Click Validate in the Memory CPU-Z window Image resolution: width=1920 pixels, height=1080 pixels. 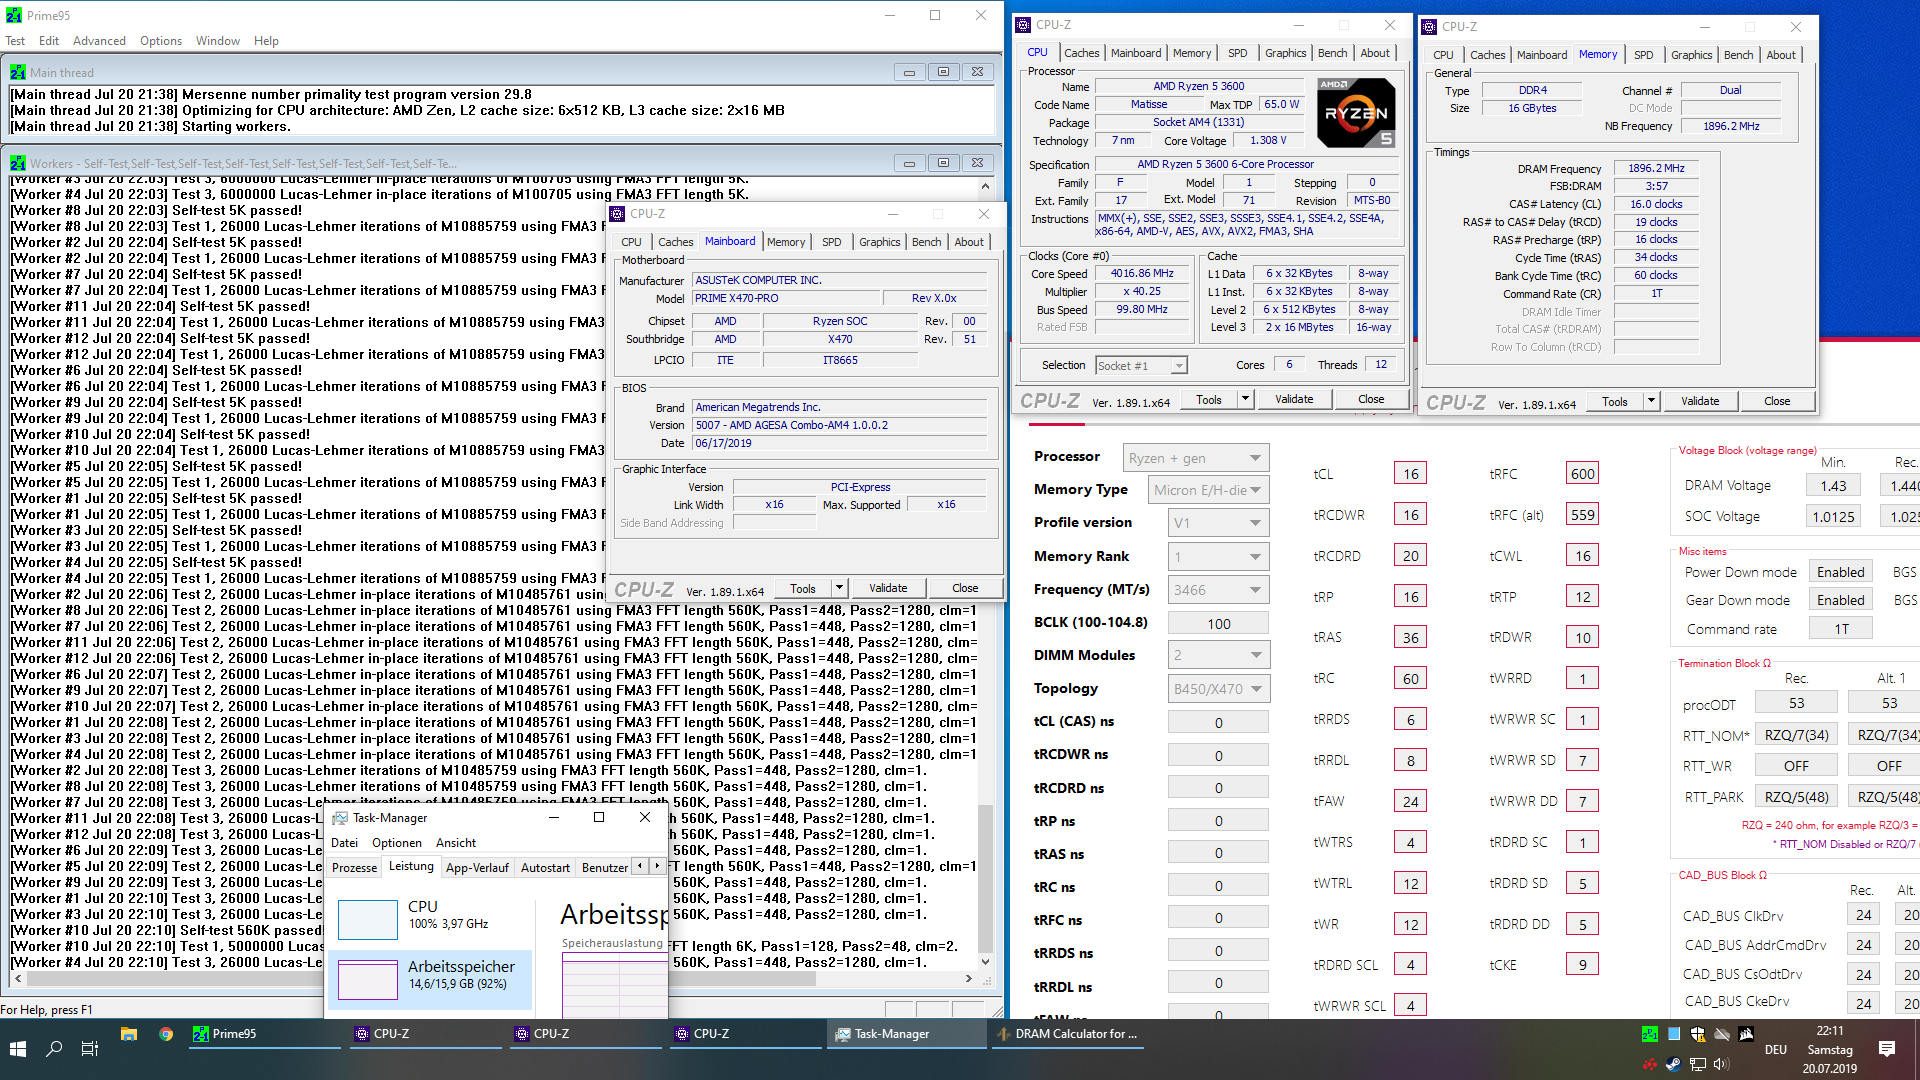coord(1699,401)
